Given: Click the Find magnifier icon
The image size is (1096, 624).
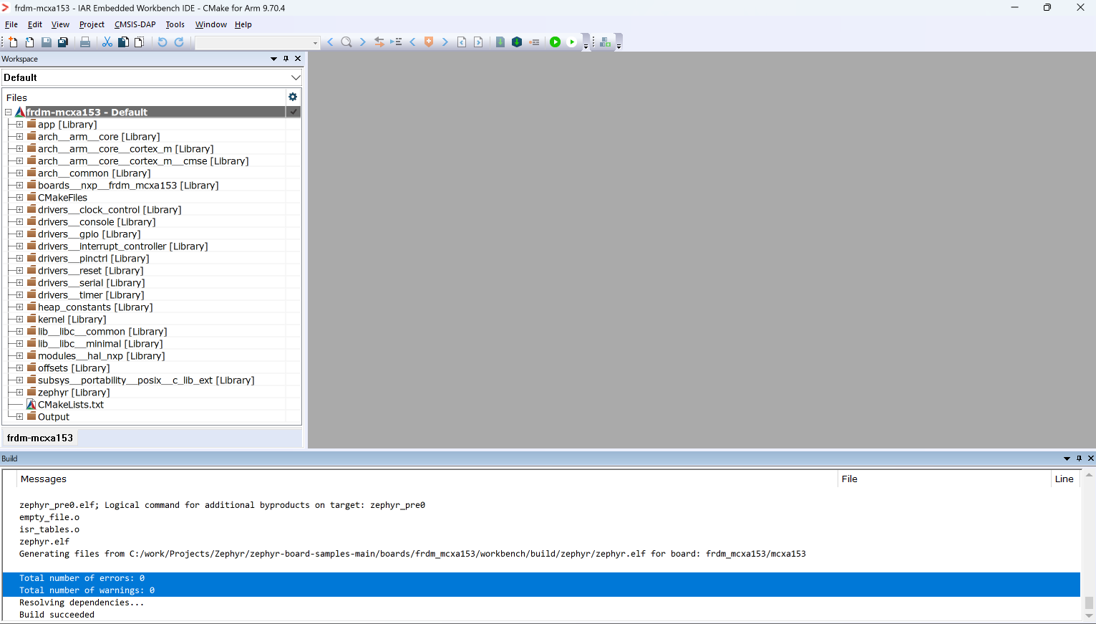Looking at the screenshot, I should click(346, 43).
